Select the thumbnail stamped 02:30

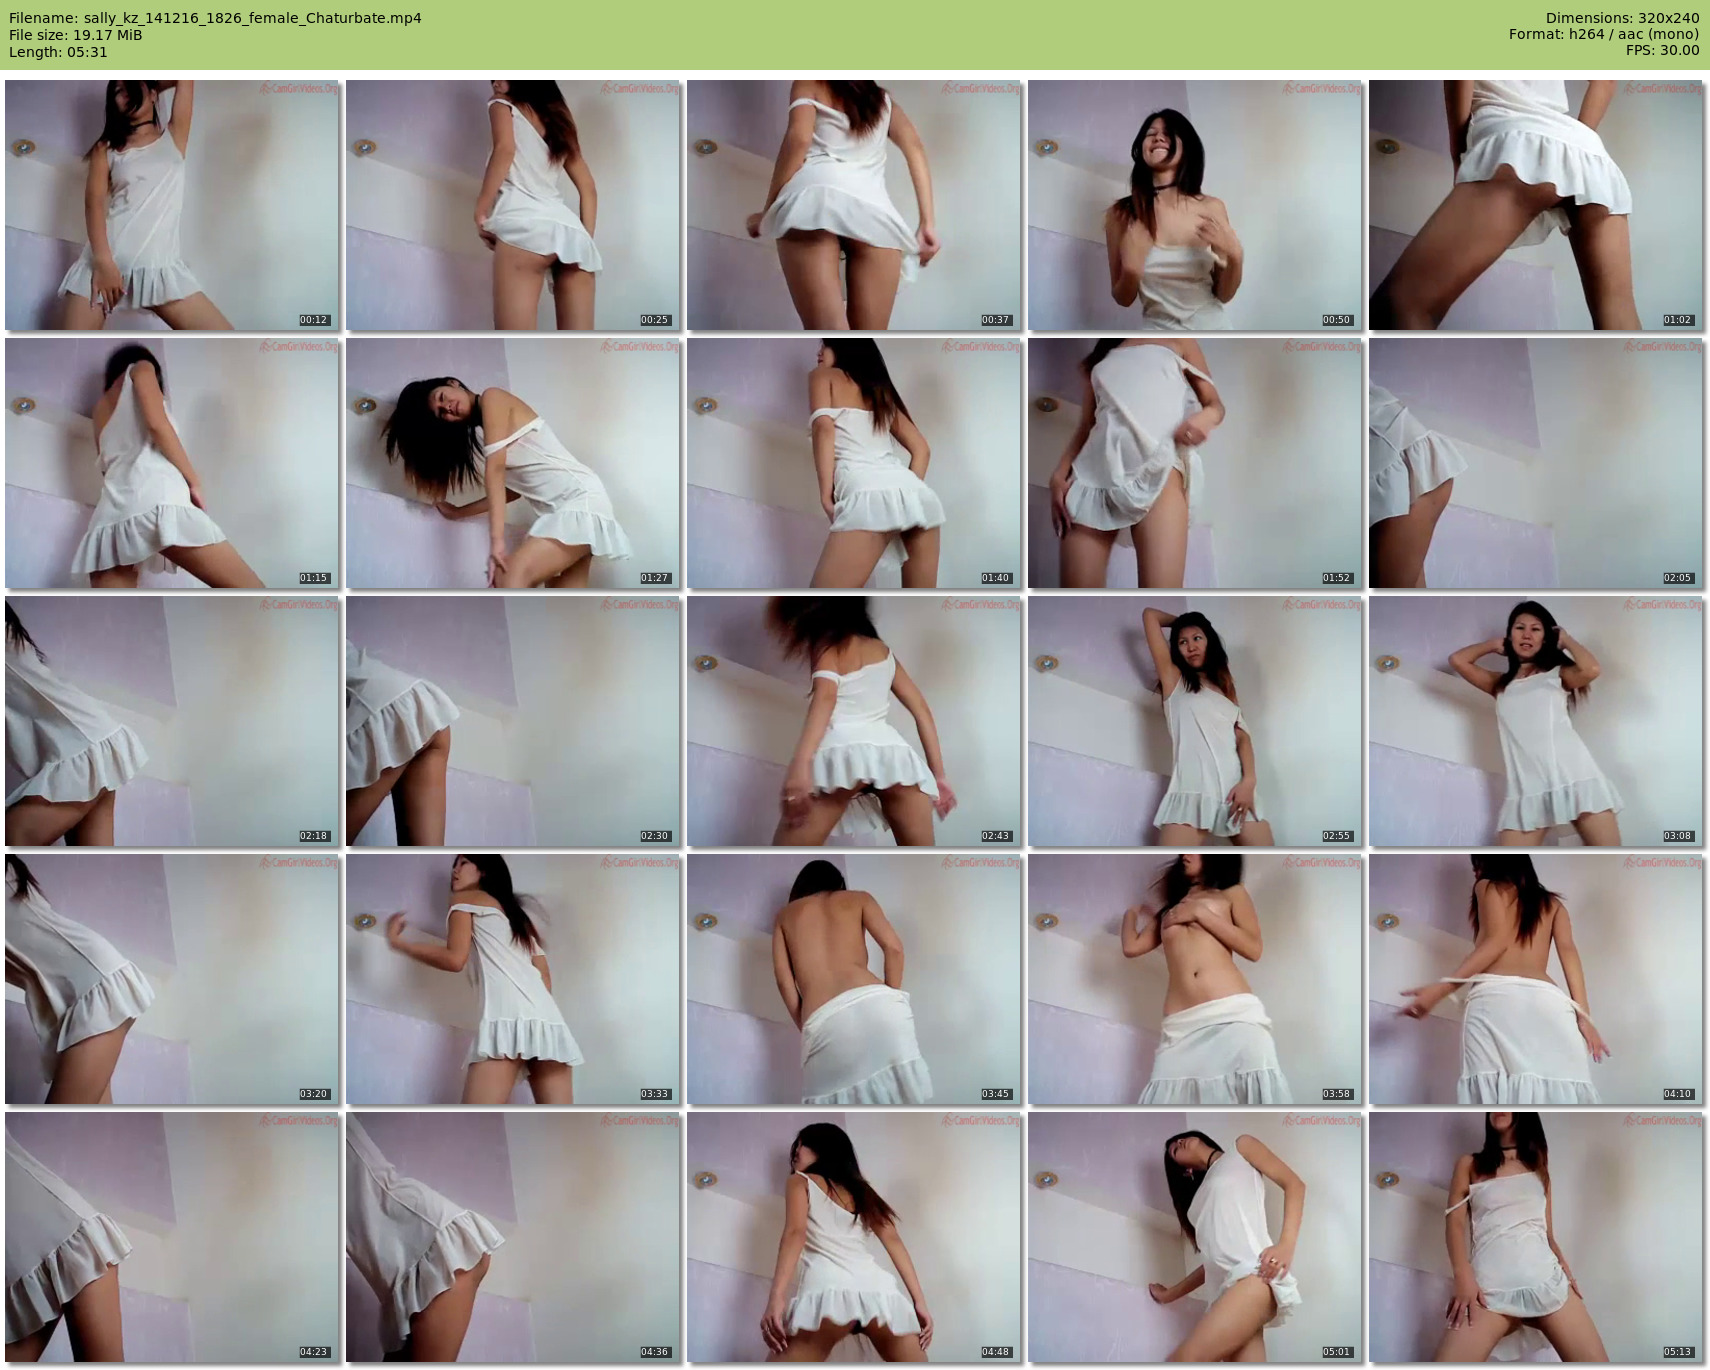point(513,721)
